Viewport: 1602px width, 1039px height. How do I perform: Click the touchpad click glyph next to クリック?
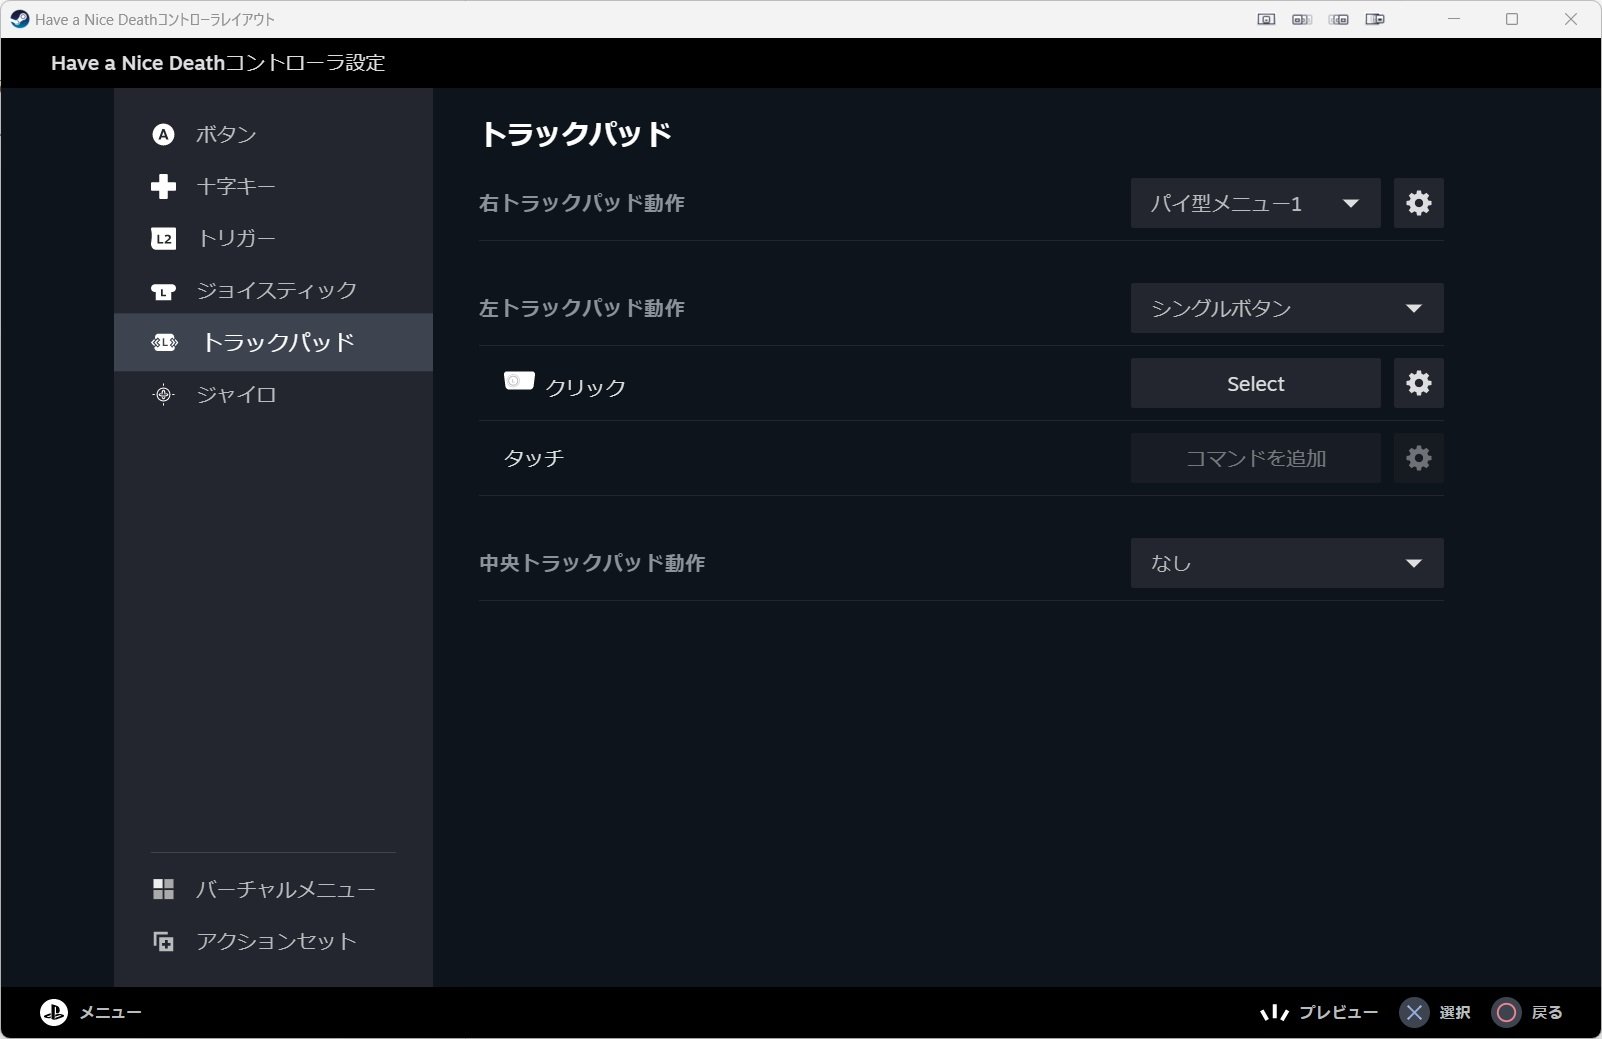519,381
